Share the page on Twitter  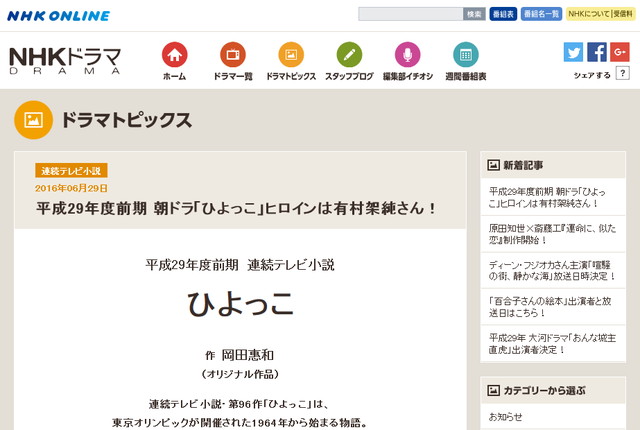point(573,52)
